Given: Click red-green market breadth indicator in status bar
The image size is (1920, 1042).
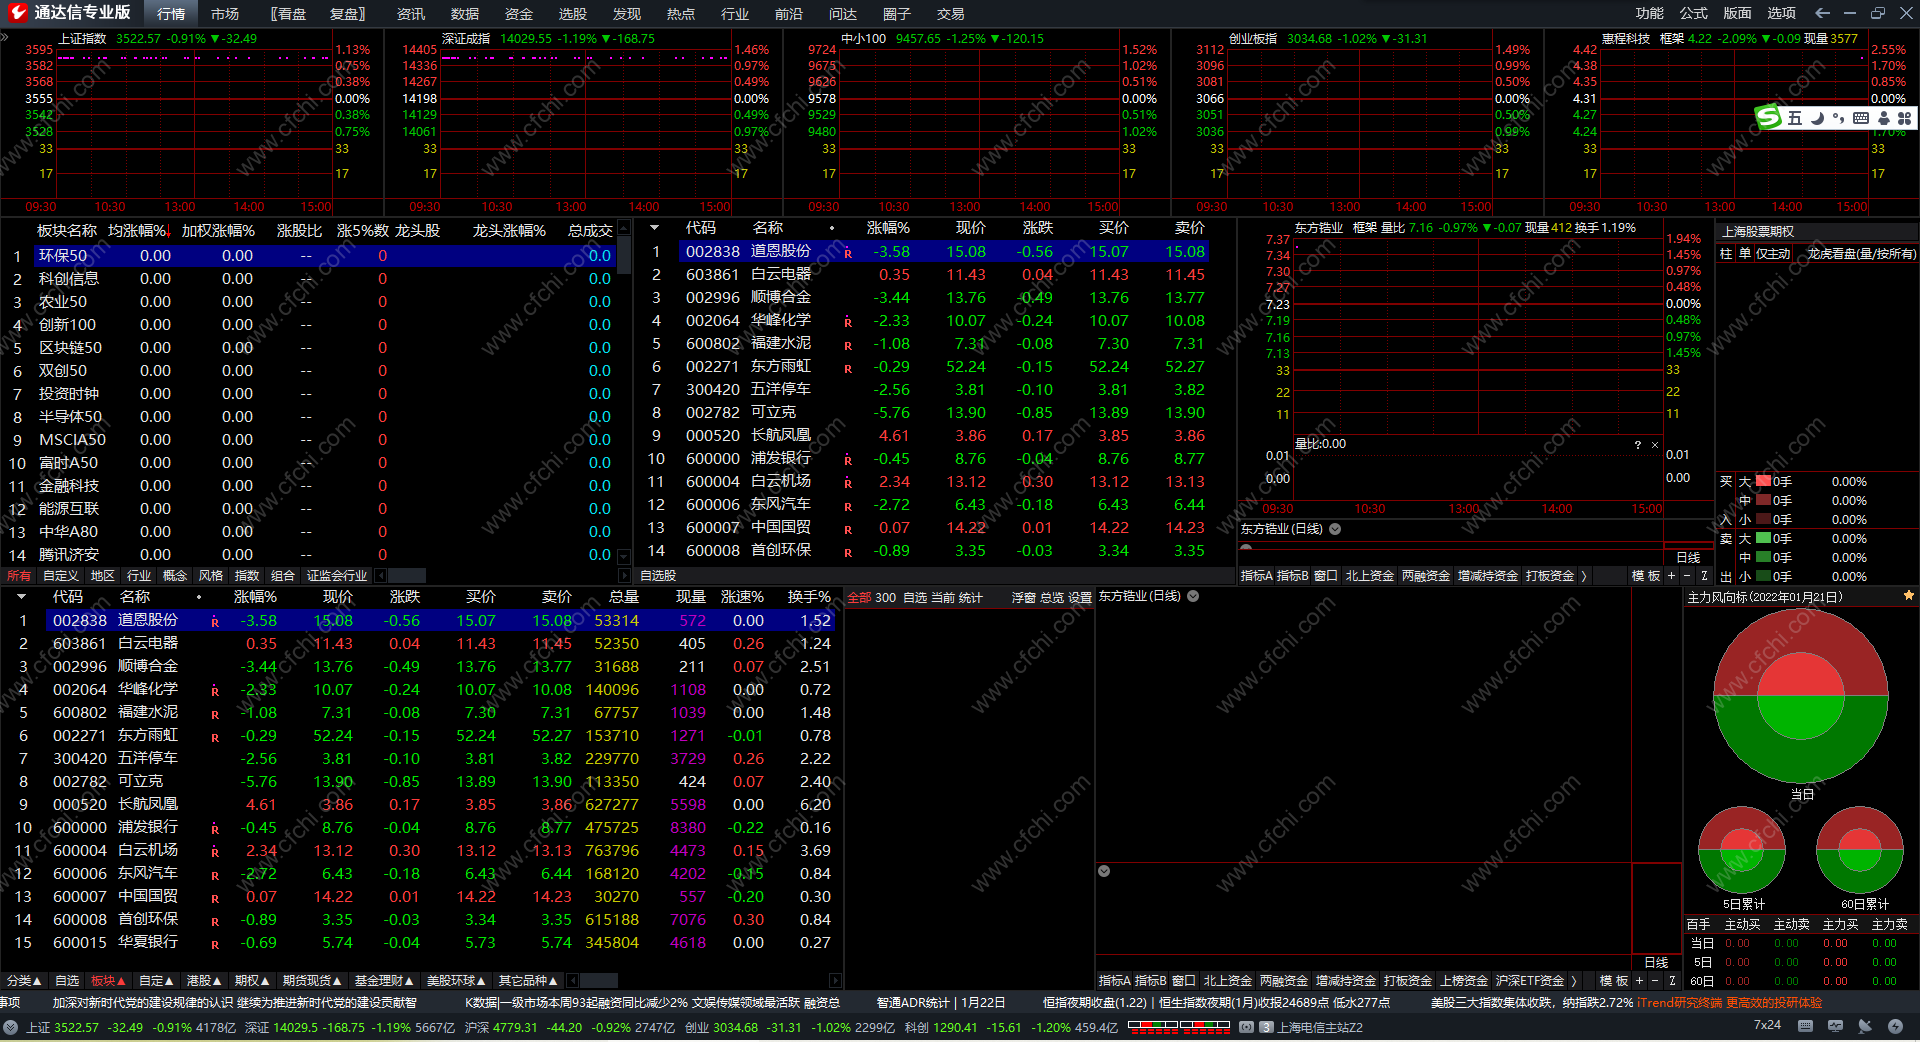Looking at the screenshot, I should pos(1179,1026).
